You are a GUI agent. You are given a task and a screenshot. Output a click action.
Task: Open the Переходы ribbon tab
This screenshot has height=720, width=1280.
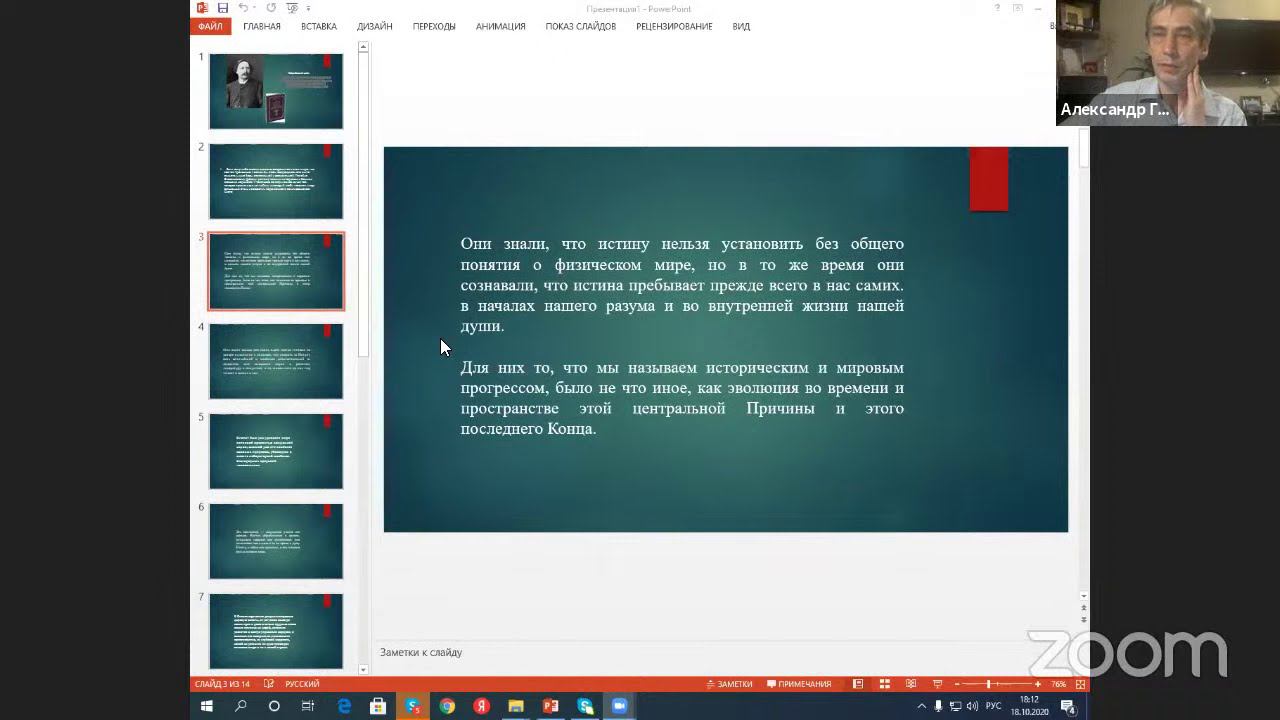(x=434, y=27)
